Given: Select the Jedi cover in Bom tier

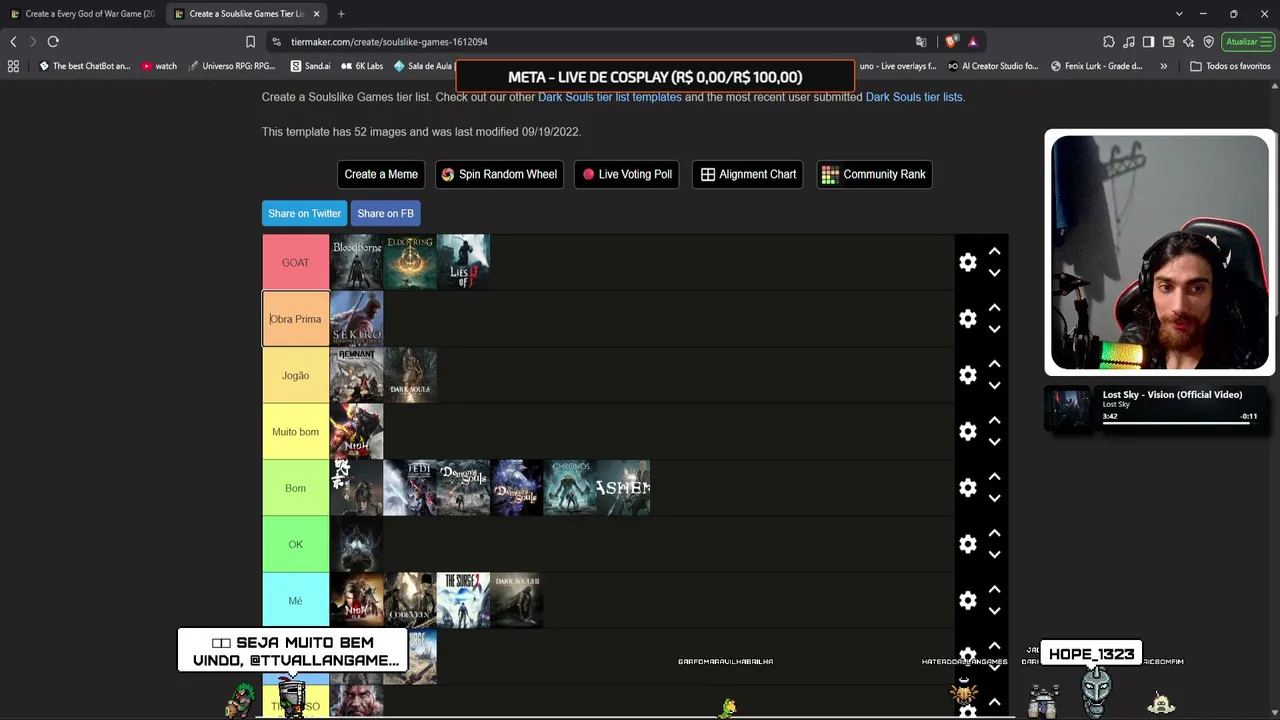Looking at the screenshot, I should [x=410, y=488].
